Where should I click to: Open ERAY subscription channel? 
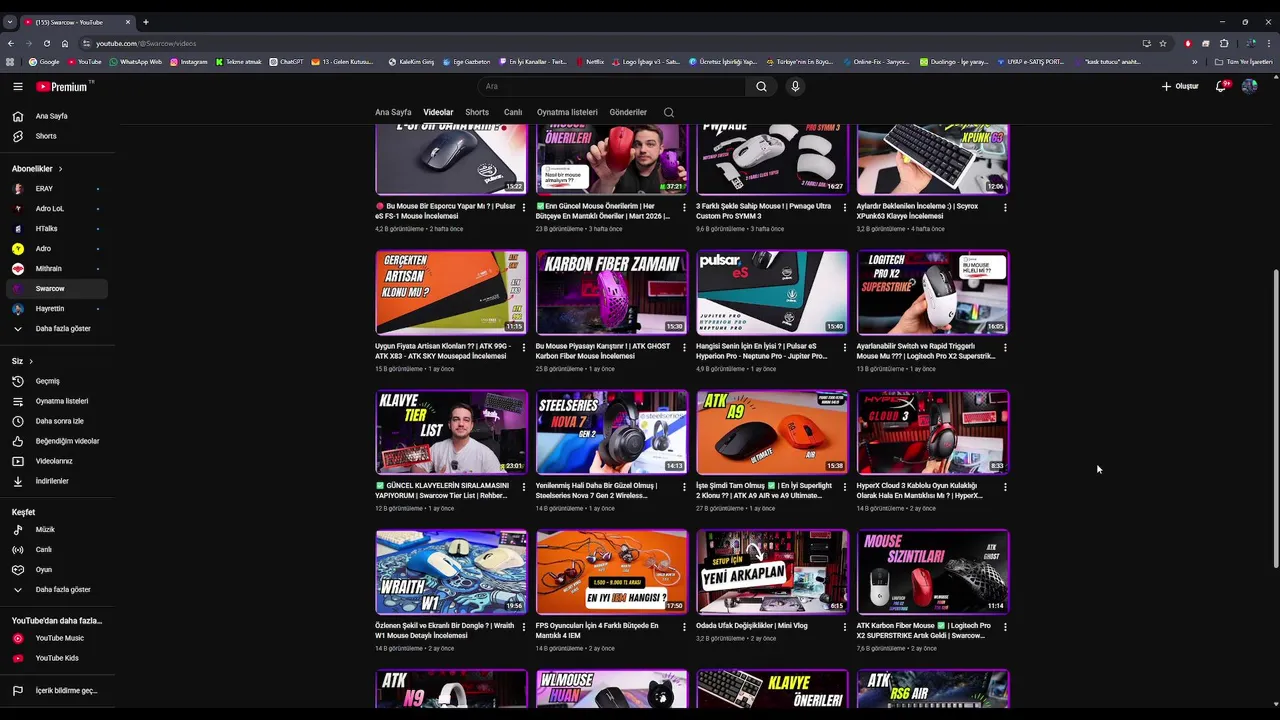(57, 189)
